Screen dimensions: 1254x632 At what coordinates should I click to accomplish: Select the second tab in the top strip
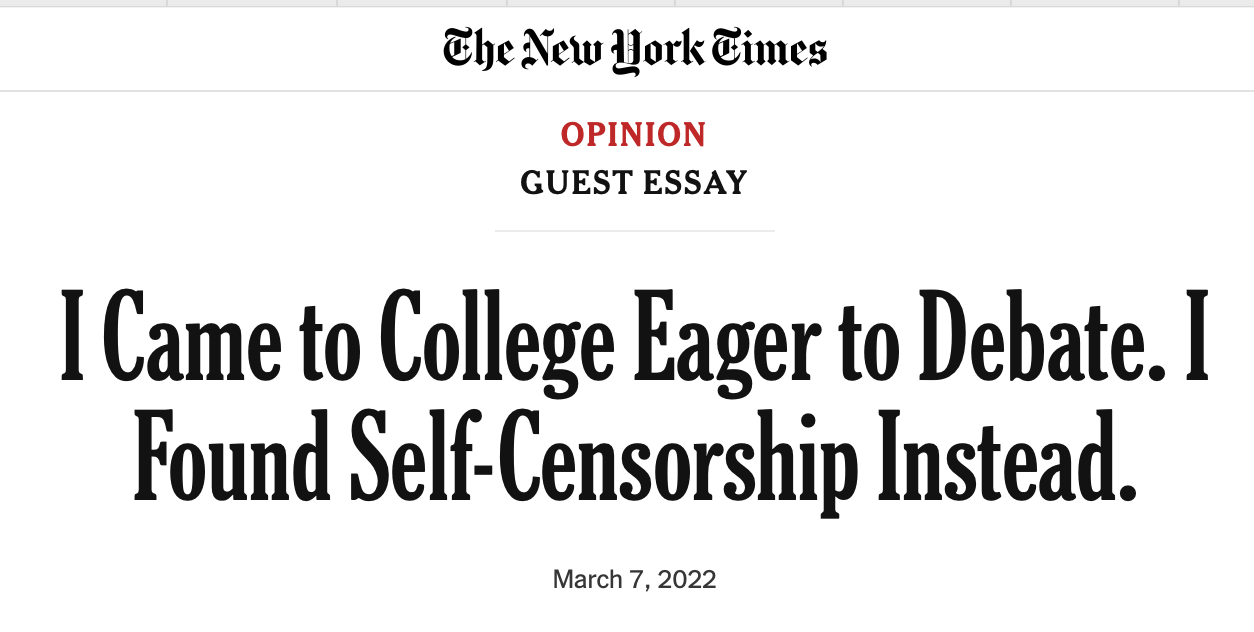pos(252,3)
